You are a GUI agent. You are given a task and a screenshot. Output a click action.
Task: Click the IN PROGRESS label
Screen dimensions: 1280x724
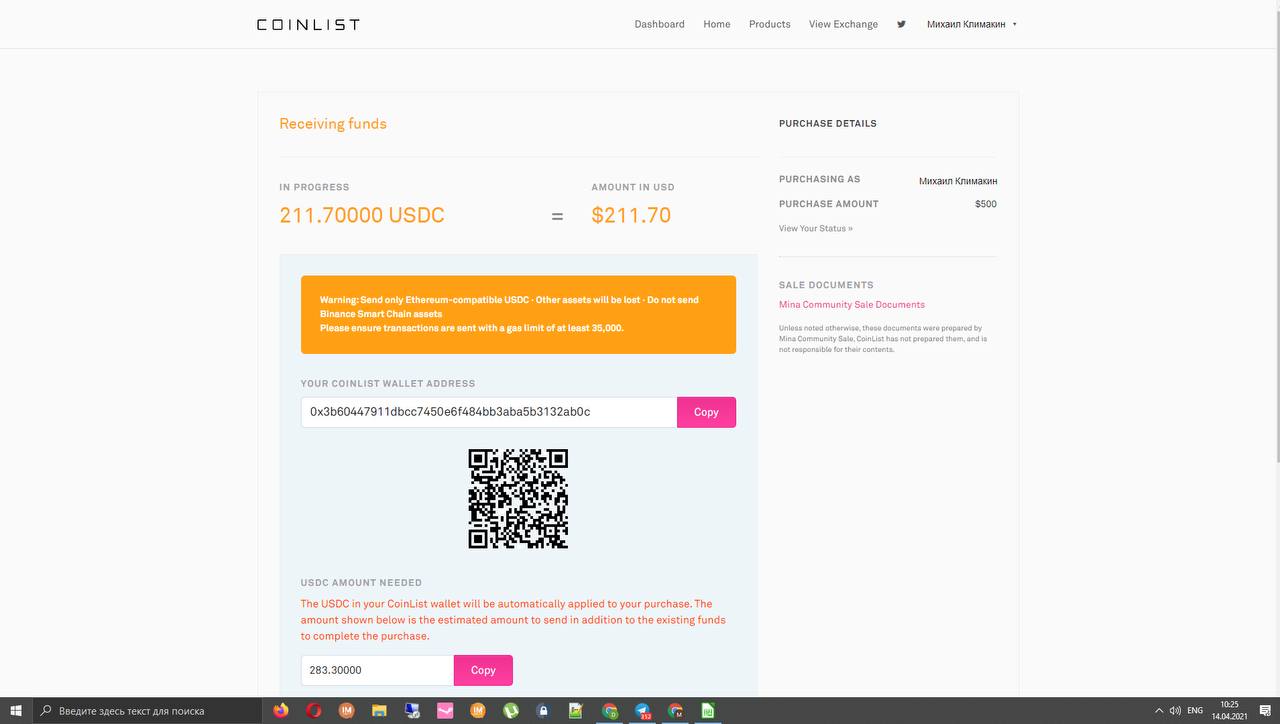(x=314, y=187)
